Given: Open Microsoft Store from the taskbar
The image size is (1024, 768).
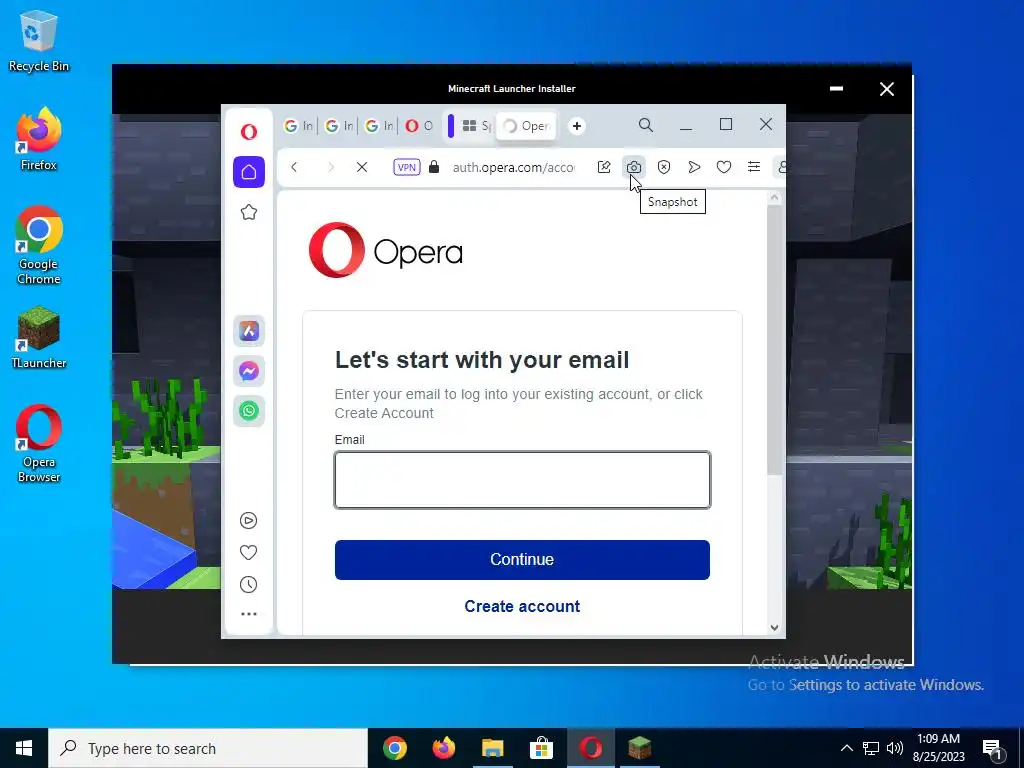Looking at the screenshot, I should 541,748.
